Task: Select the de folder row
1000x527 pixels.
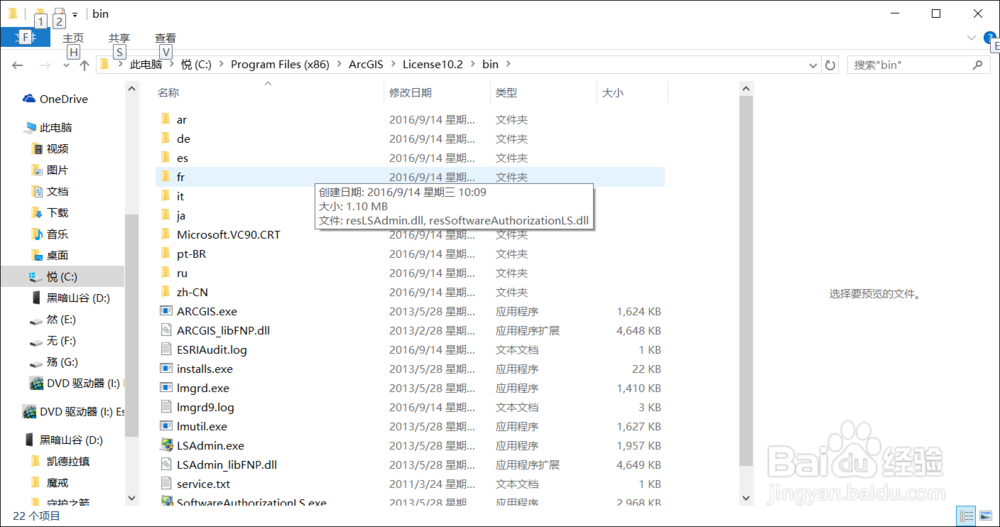Action: click(x=410, y=138)
